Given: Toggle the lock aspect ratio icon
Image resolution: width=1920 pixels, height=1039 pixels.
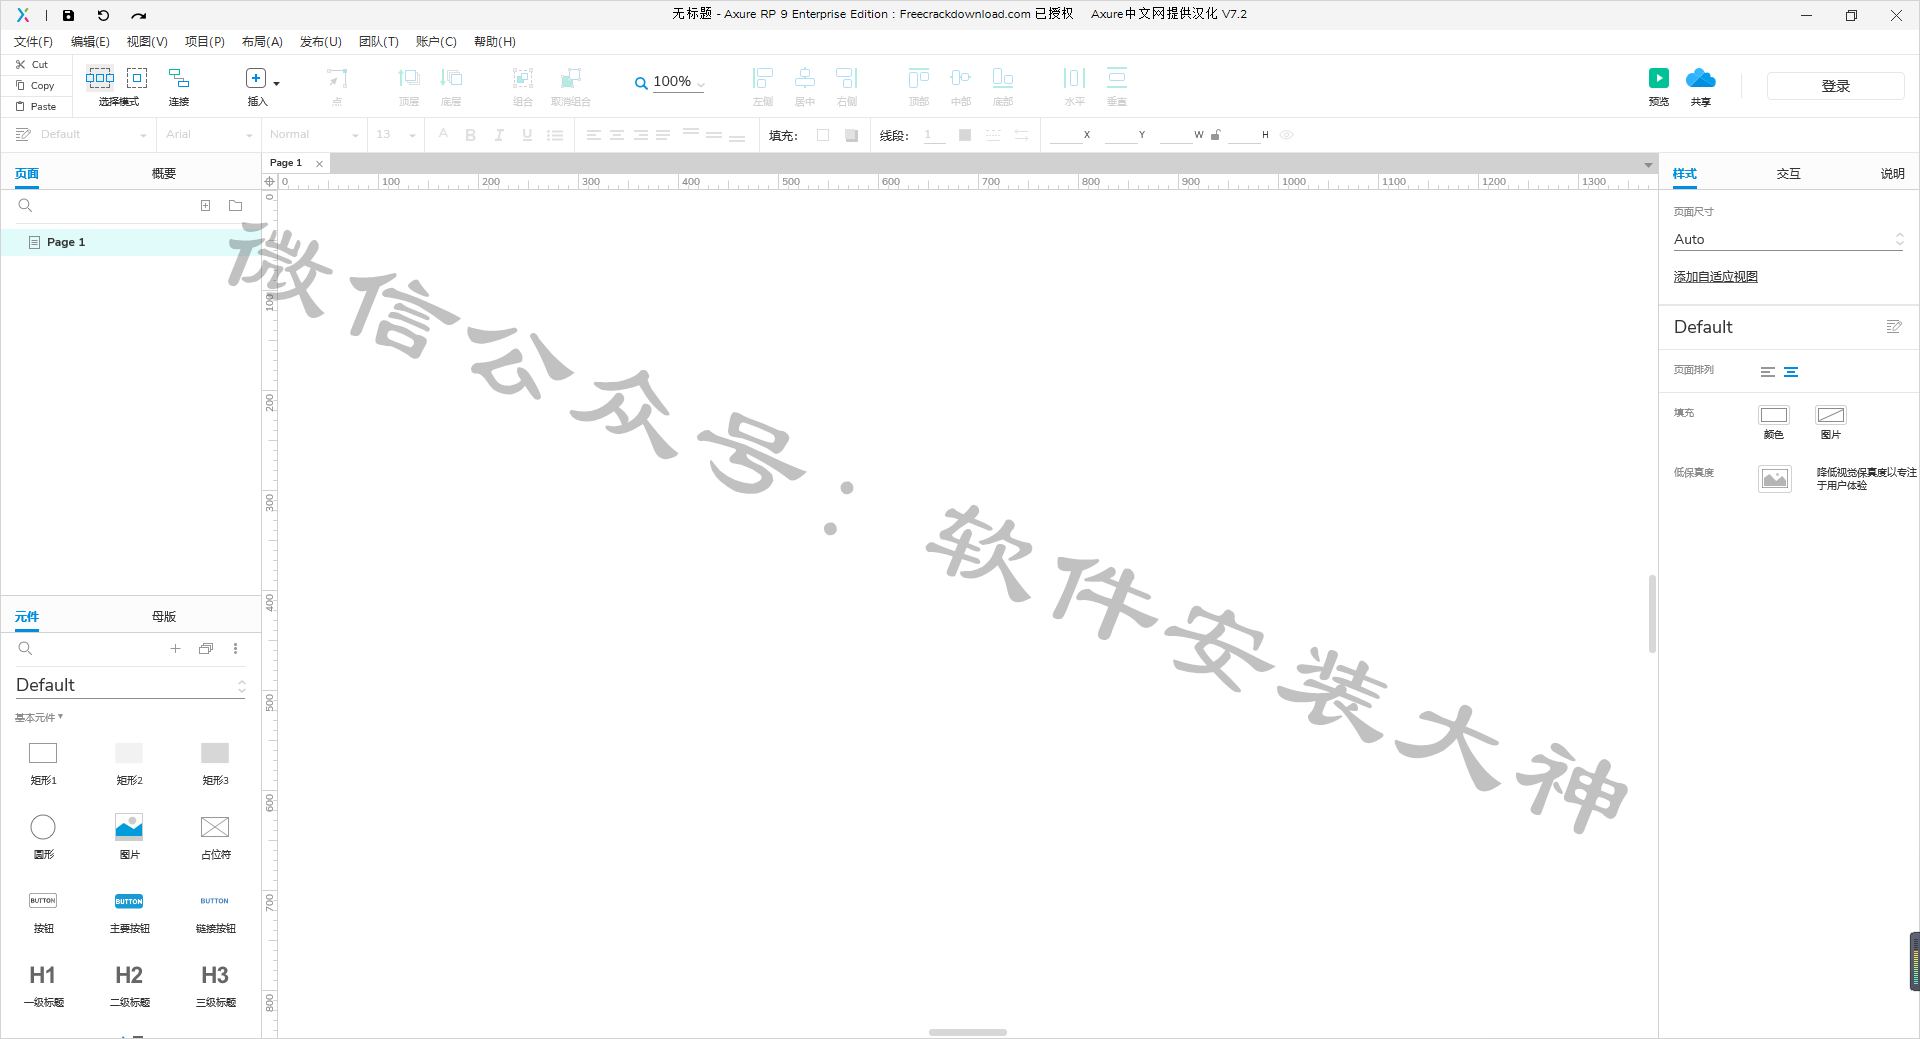Looking at the screenshot, I should [1216, 134].
